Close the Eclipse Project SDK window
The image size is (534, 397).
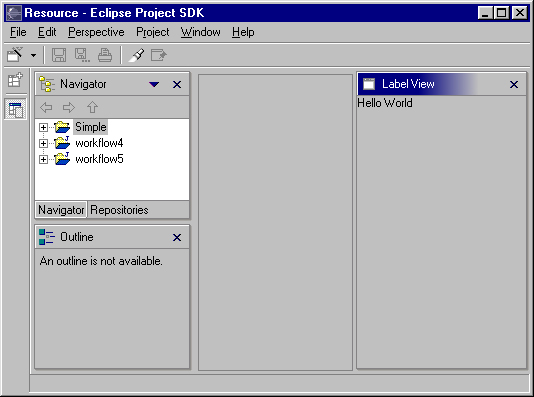click(x=520, y=13)
